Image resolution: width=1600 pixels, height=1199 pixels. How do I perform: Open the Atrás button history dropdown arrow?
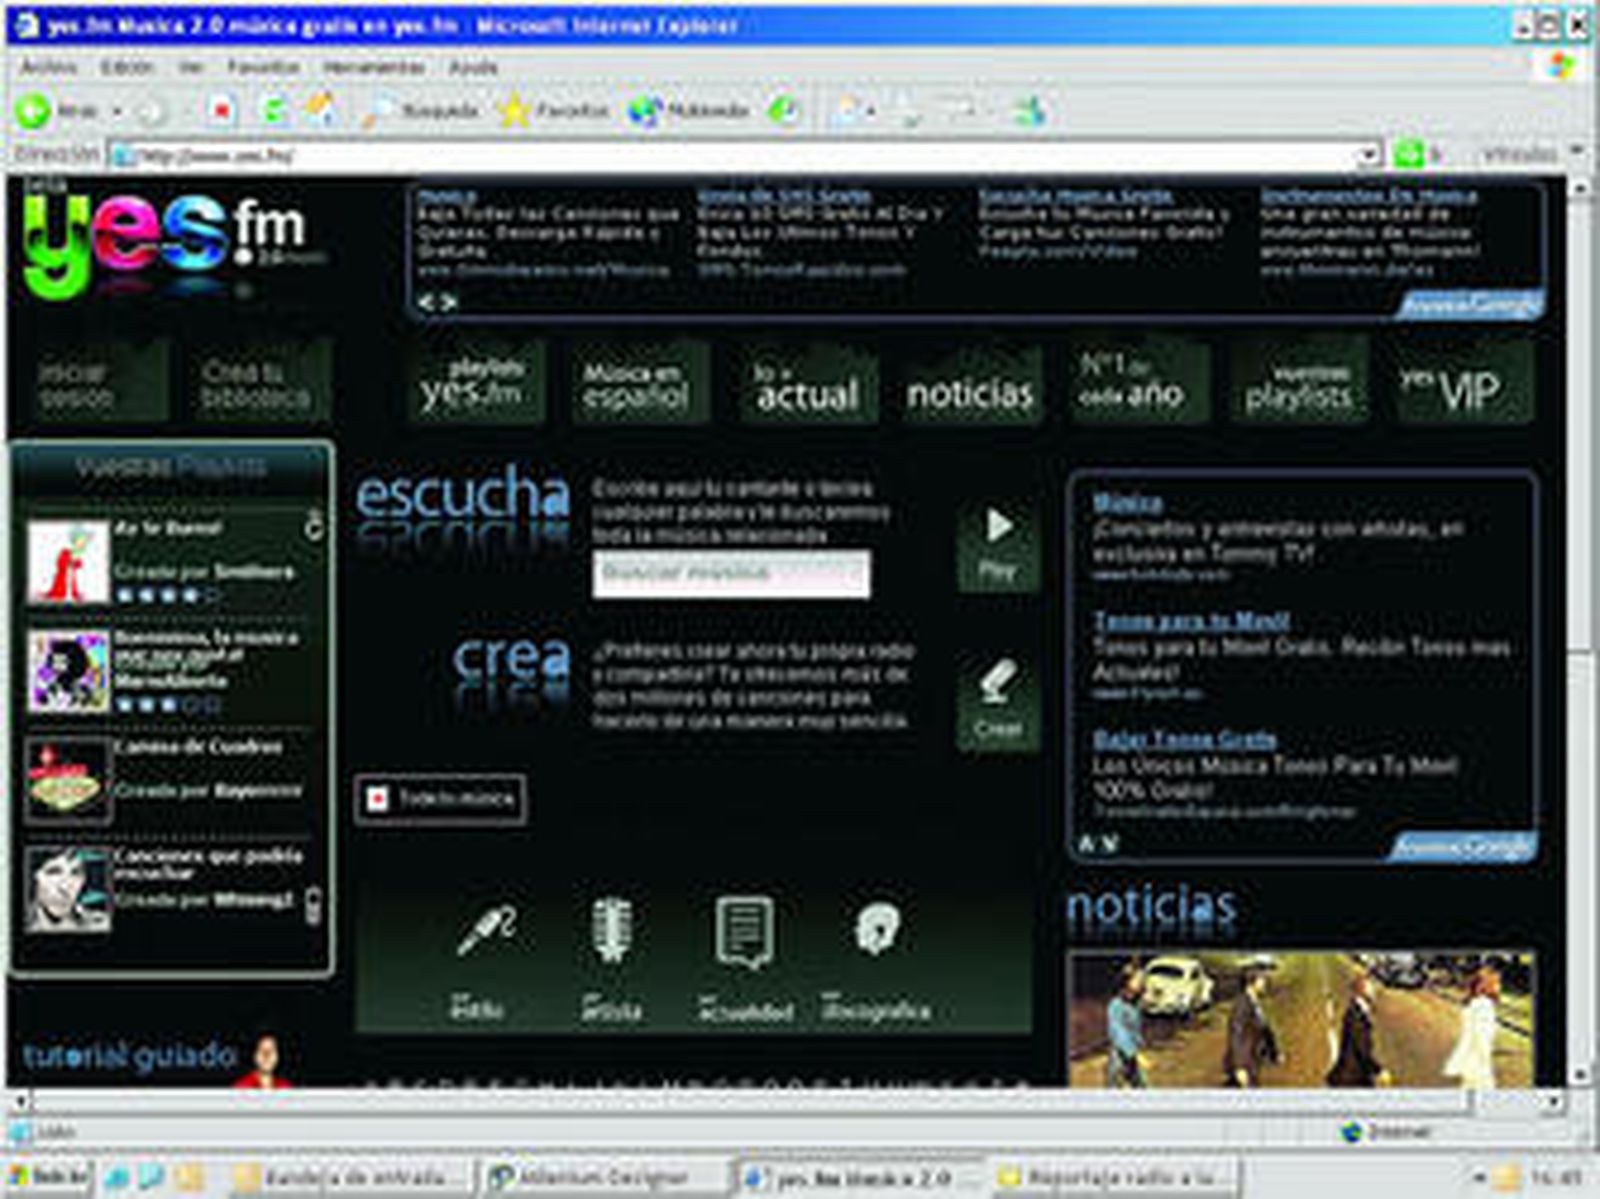click(x=117, y=111)
